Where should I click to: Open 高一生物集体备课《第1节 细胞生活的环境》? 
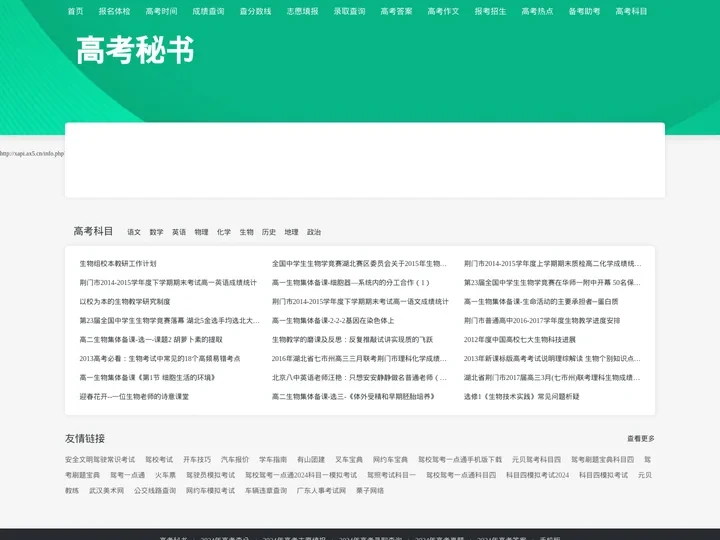coord(147,378)
